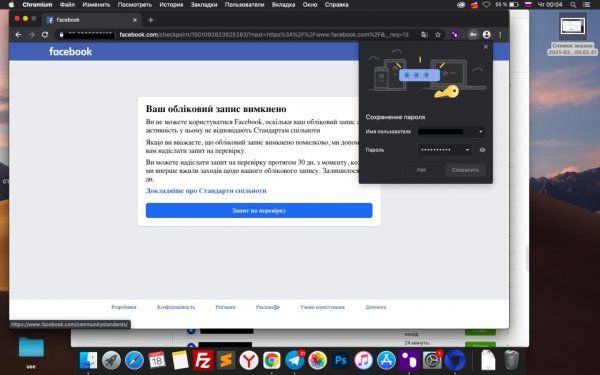The image size is (600, 375).
Task: Open Telegram from the dock
Action: pos(295,360)
